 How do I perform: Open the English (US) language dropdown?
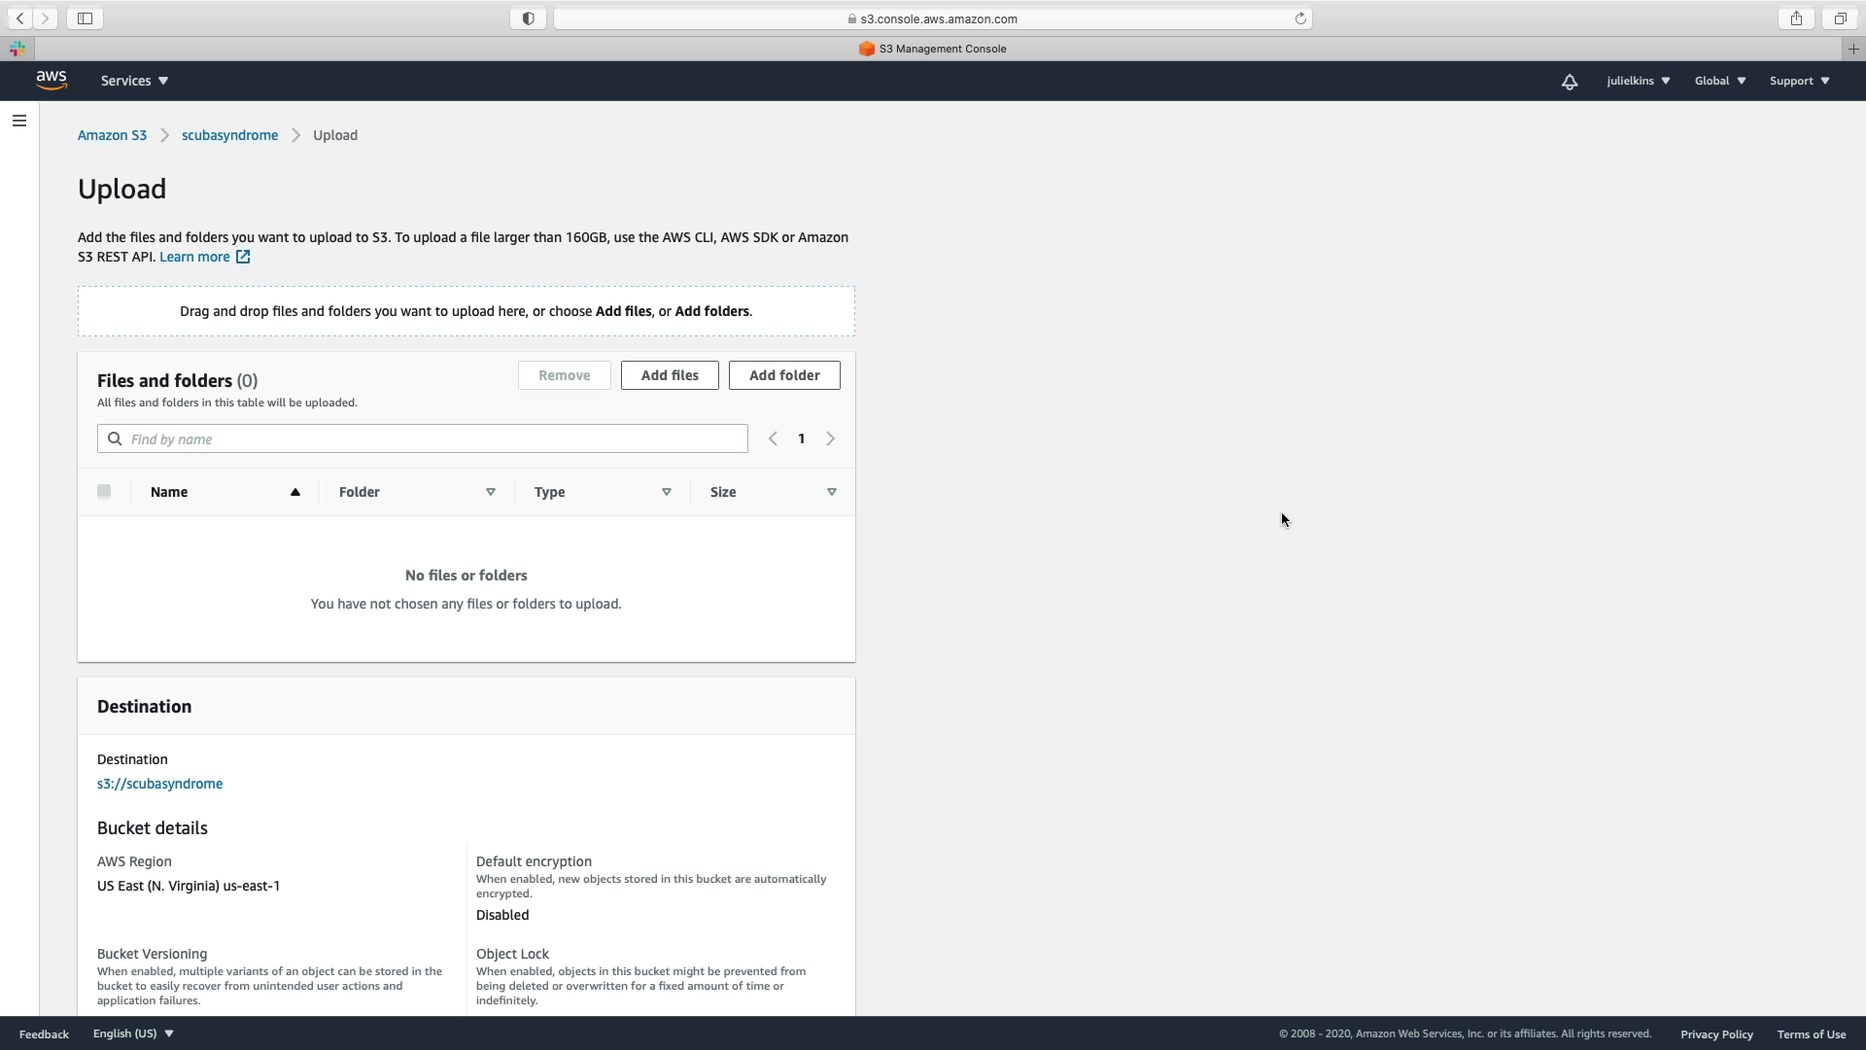coord(133,1033)
